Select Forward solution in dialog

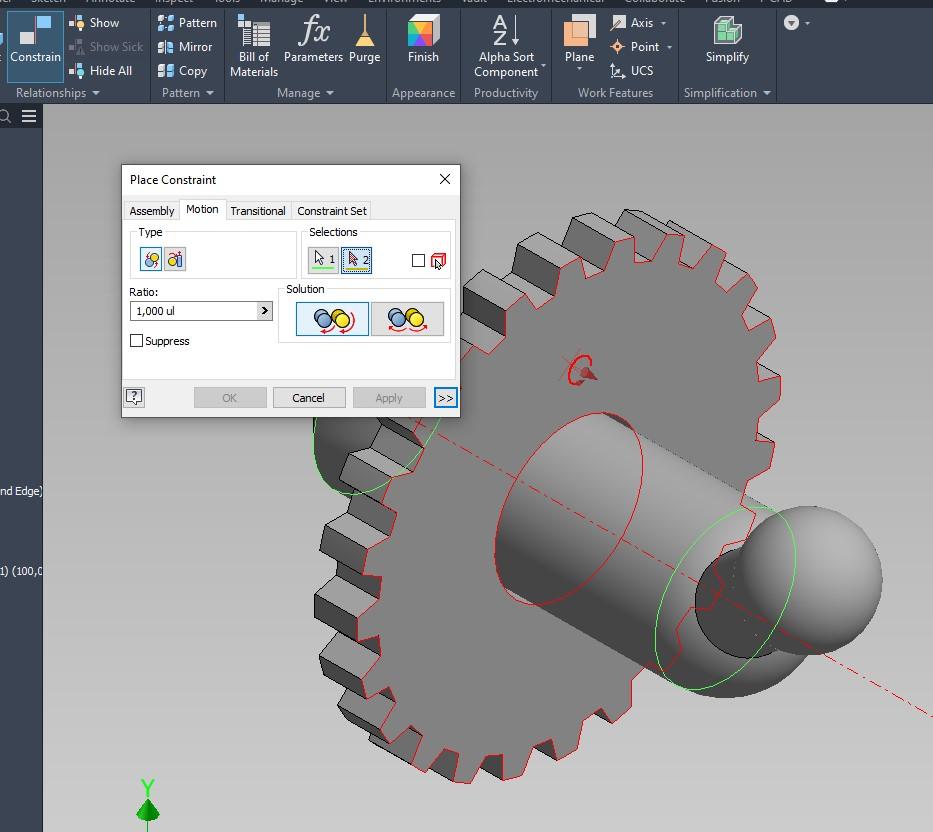(333, 320)
